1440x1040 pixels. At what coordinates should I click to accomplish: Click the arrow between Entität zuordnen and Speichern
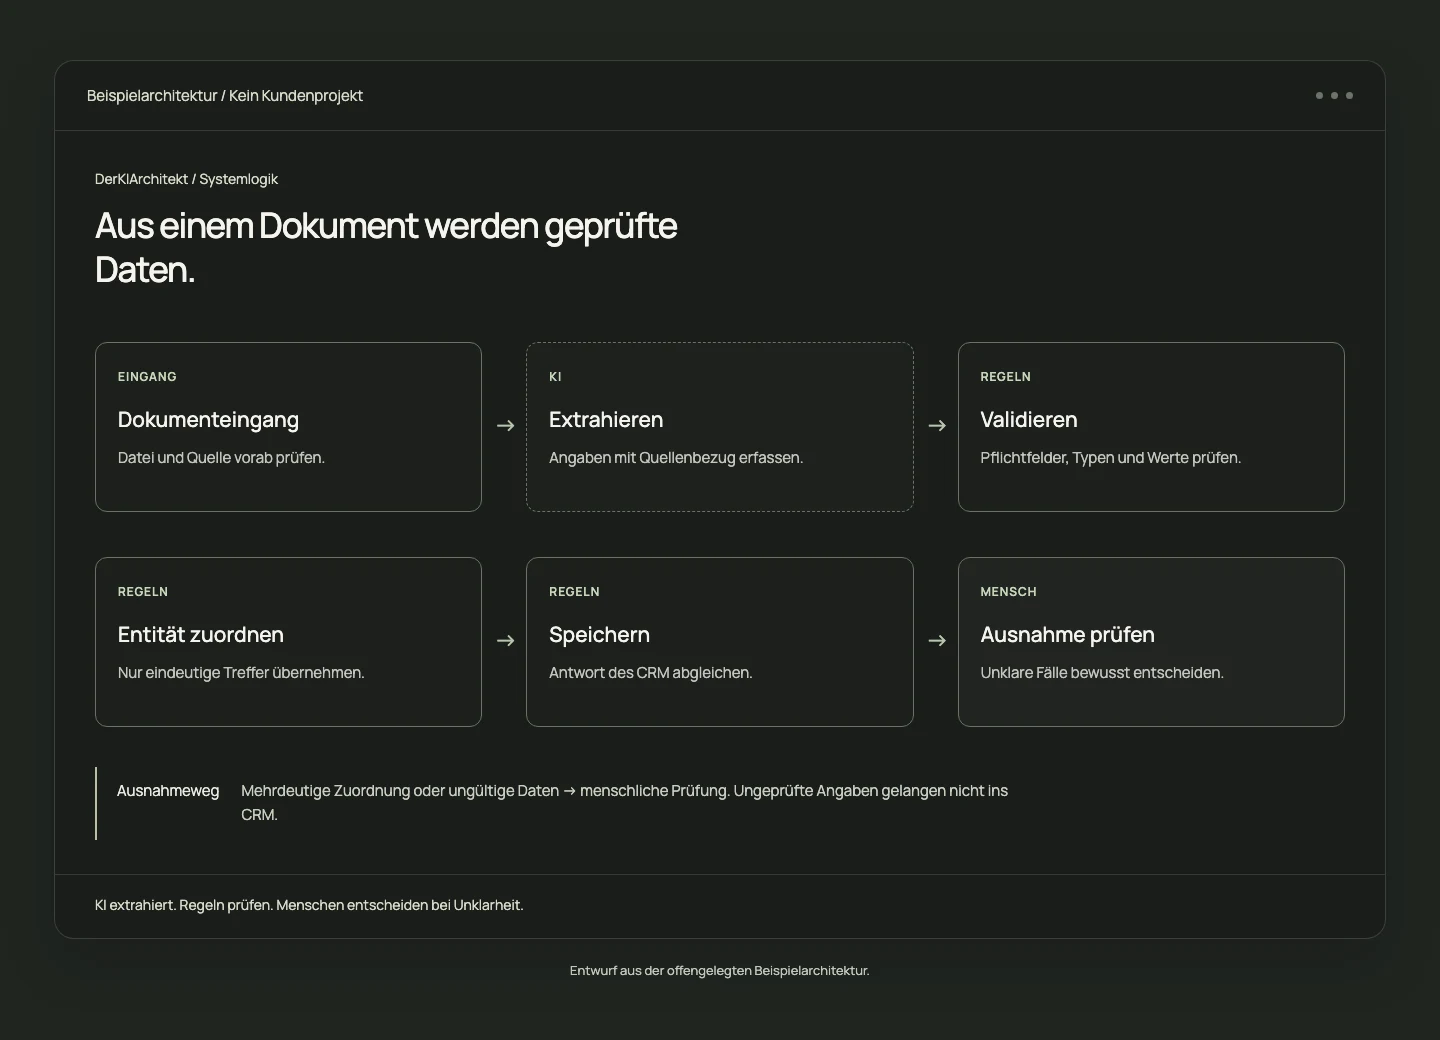coord(505,641)
